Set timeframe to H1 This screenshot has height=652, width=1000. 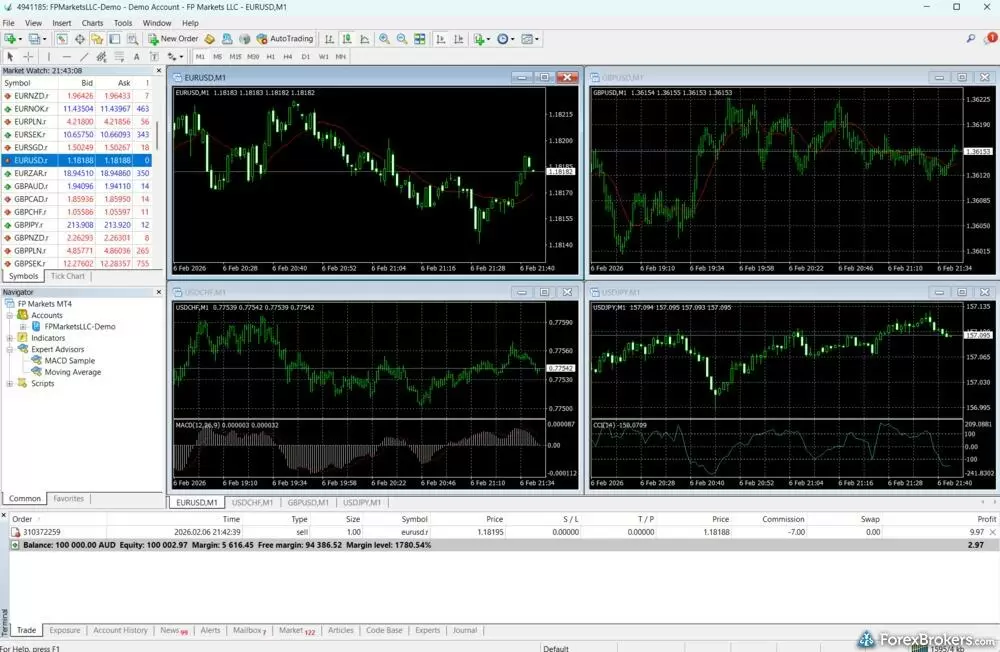(271, 57)
